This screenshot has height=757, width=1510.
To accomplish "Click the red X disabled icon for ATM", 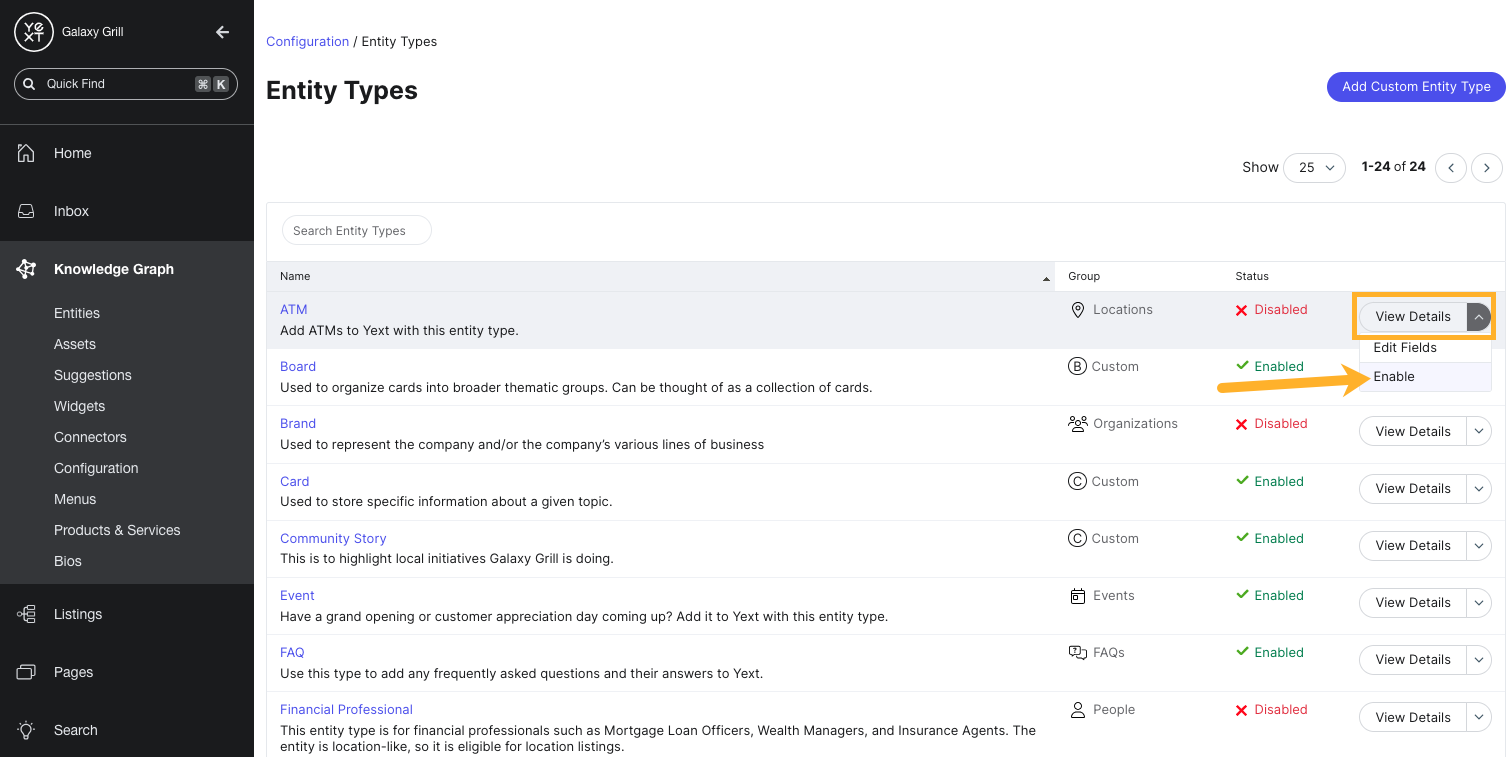I will (x=1242, y=310).
